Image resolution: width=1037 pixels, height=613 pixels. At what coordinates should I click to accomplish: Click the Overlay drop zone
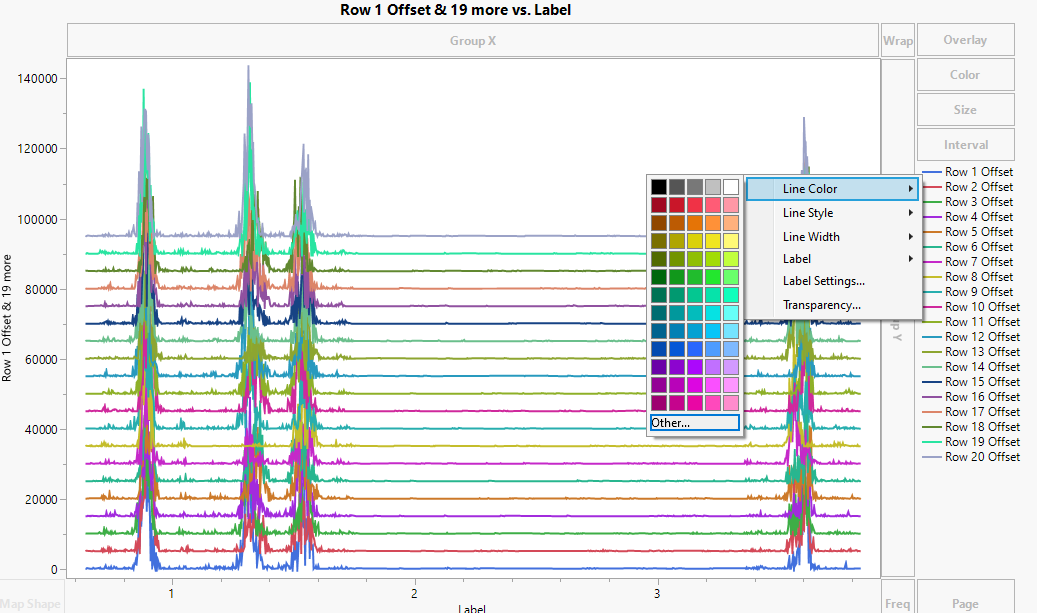pyautogui.click(x=965, y=40)
